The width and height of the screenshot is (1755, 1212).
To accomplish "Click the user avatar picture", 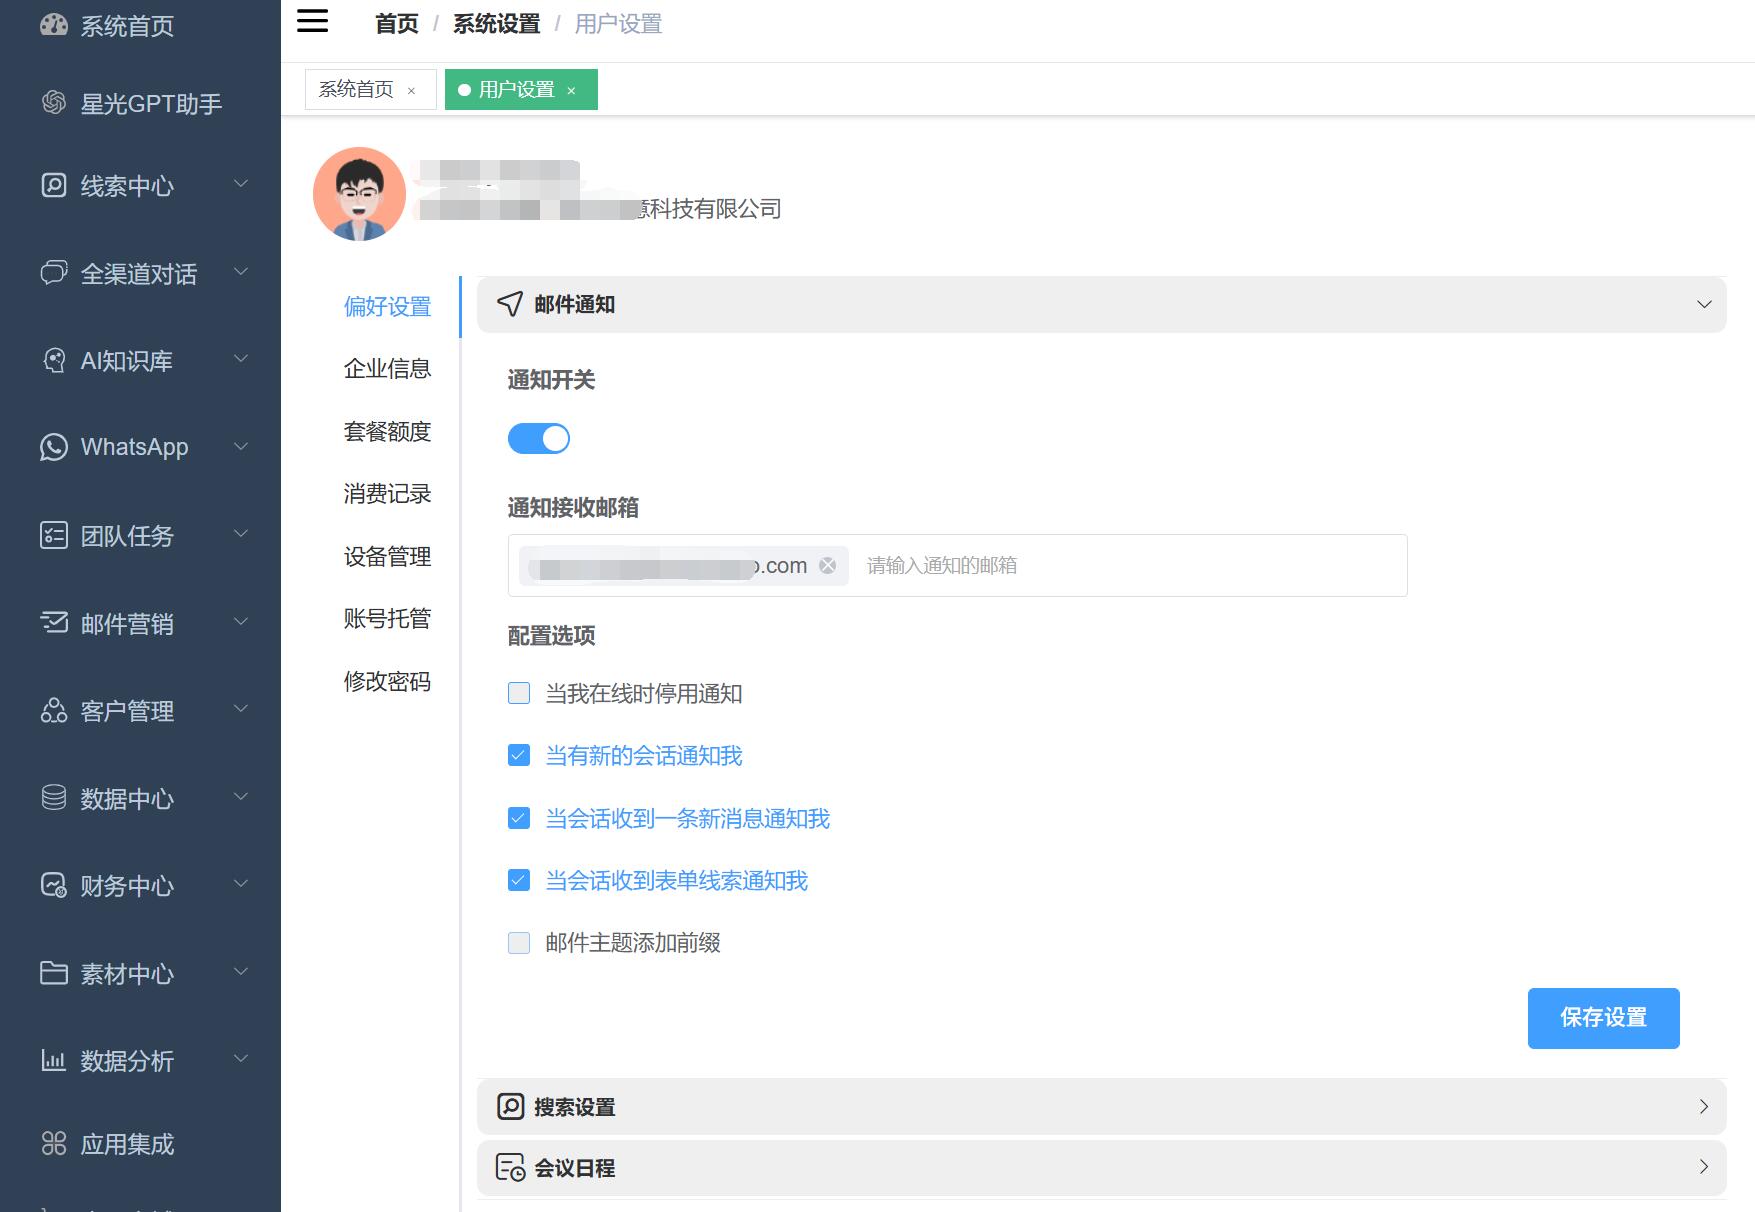I will (359, 194).
